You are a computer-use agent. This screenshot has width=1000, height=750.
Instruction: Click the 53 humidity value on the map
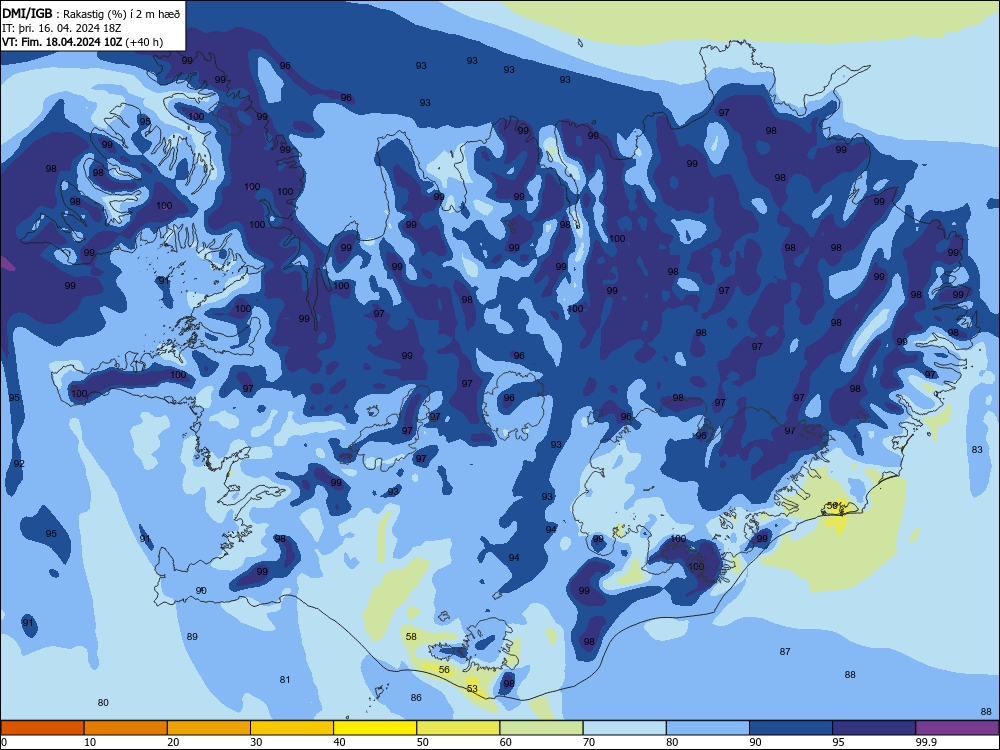tap(472, 689)
